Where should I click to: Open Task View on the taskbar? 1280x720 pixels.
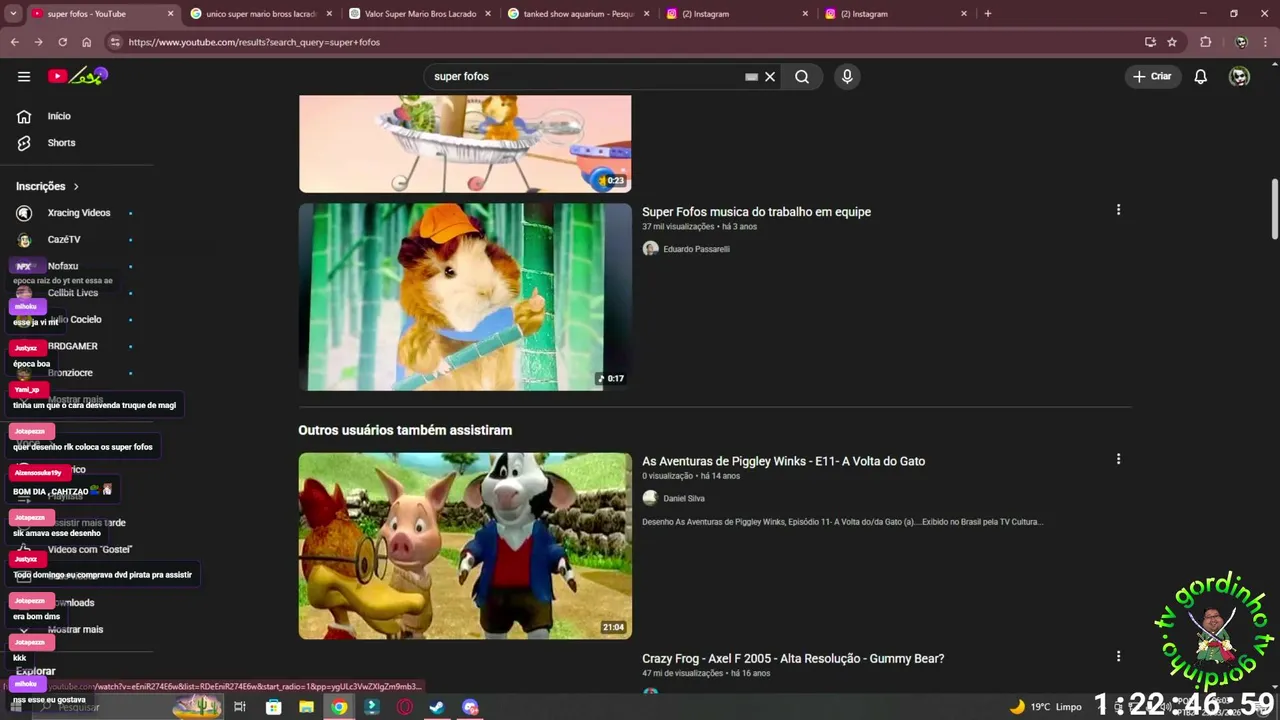coord(240,707)
